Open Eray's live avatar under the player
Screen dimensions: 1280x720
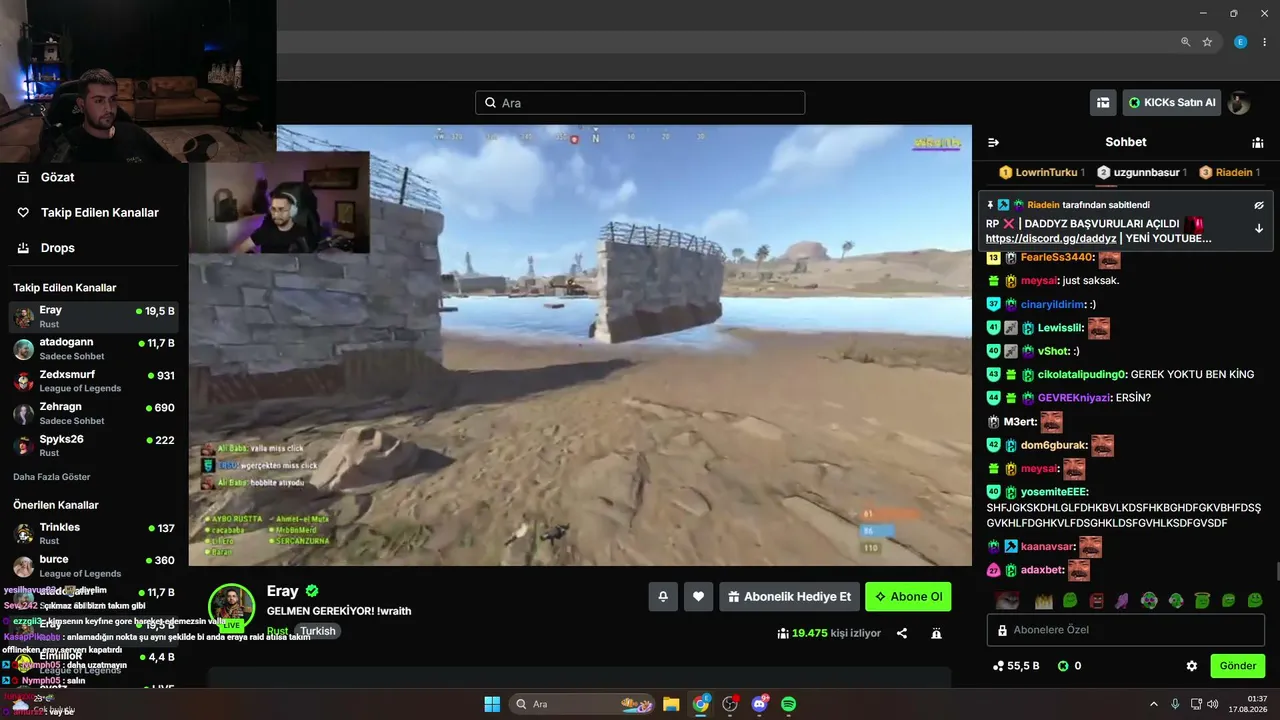click(x=231, y=607)
